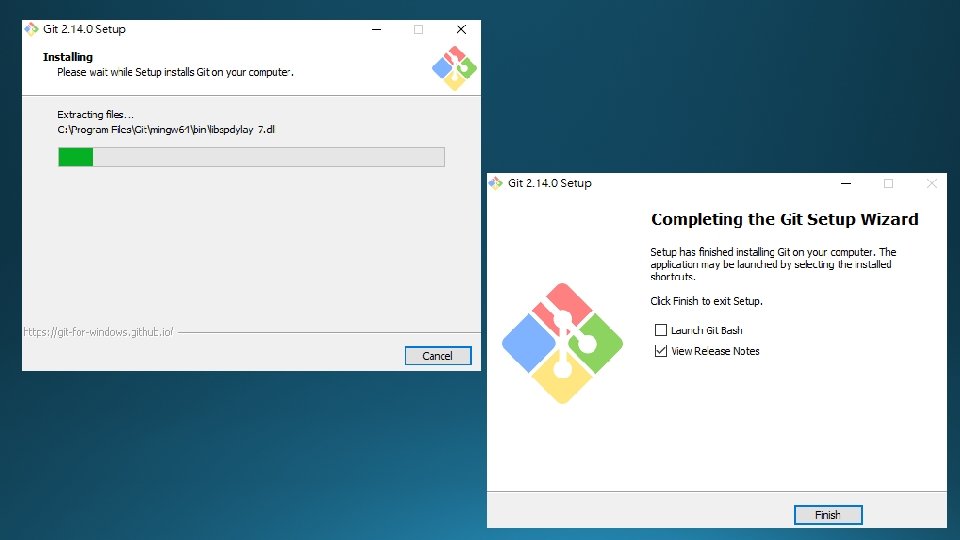Click 'Git 2.14.0 Setup' title of Completing window

click(550, 183)
